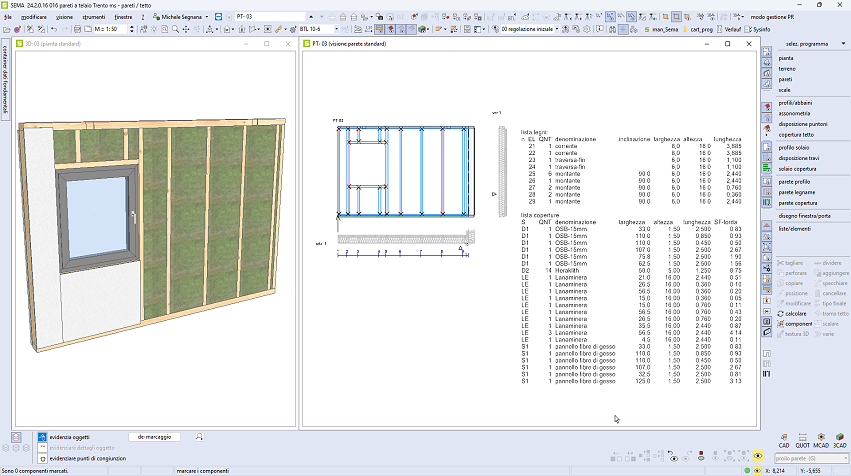Viewport: 851px width, 476px height.
Task: Click the parete legname button
Action: (x=798, y=192)
